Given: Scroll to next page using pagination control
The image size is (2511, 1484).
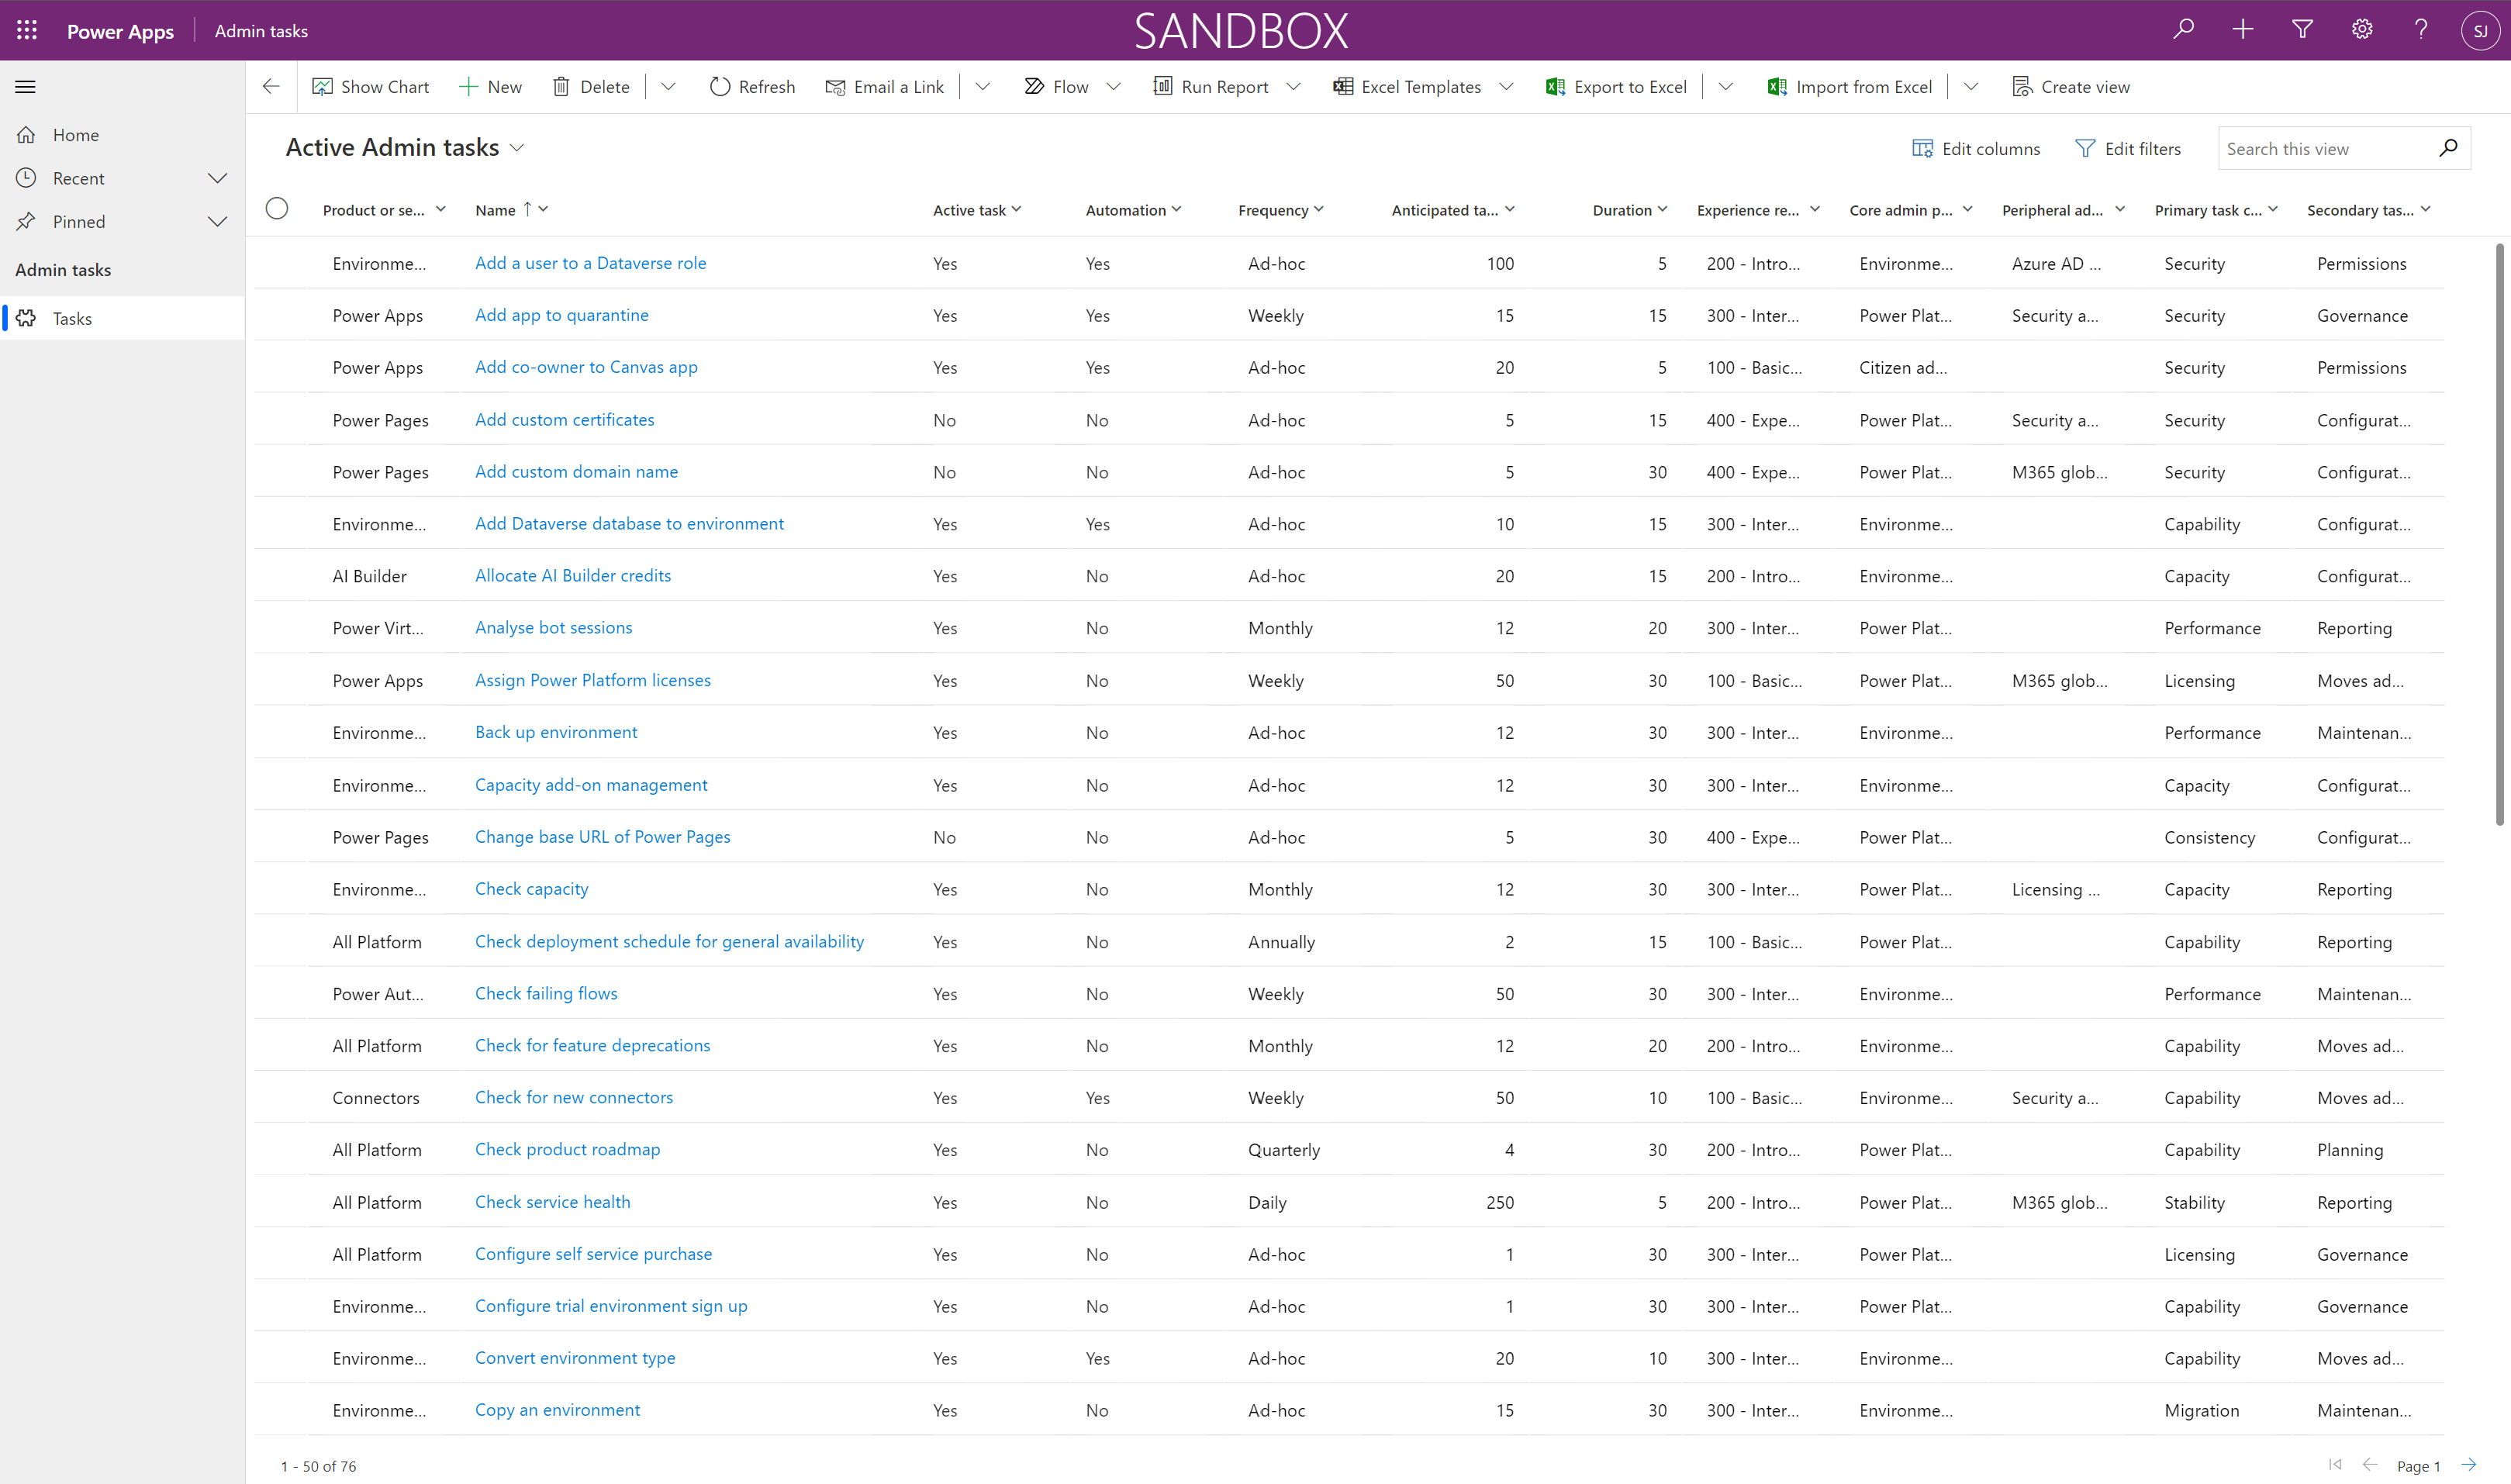Looking at the screenshot, I should pos(2492,1466).
